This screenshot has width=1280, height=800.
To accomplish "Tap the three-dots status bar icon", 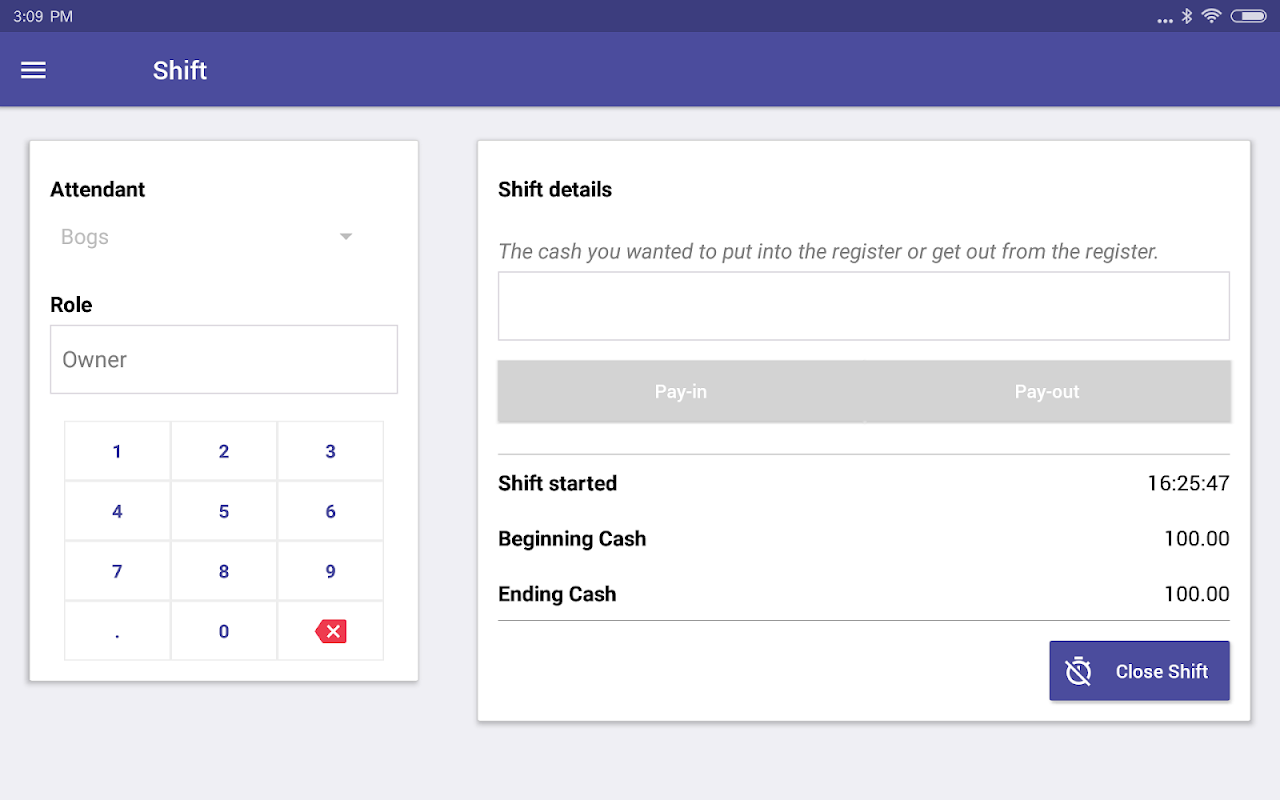I will coord(1164,19).
